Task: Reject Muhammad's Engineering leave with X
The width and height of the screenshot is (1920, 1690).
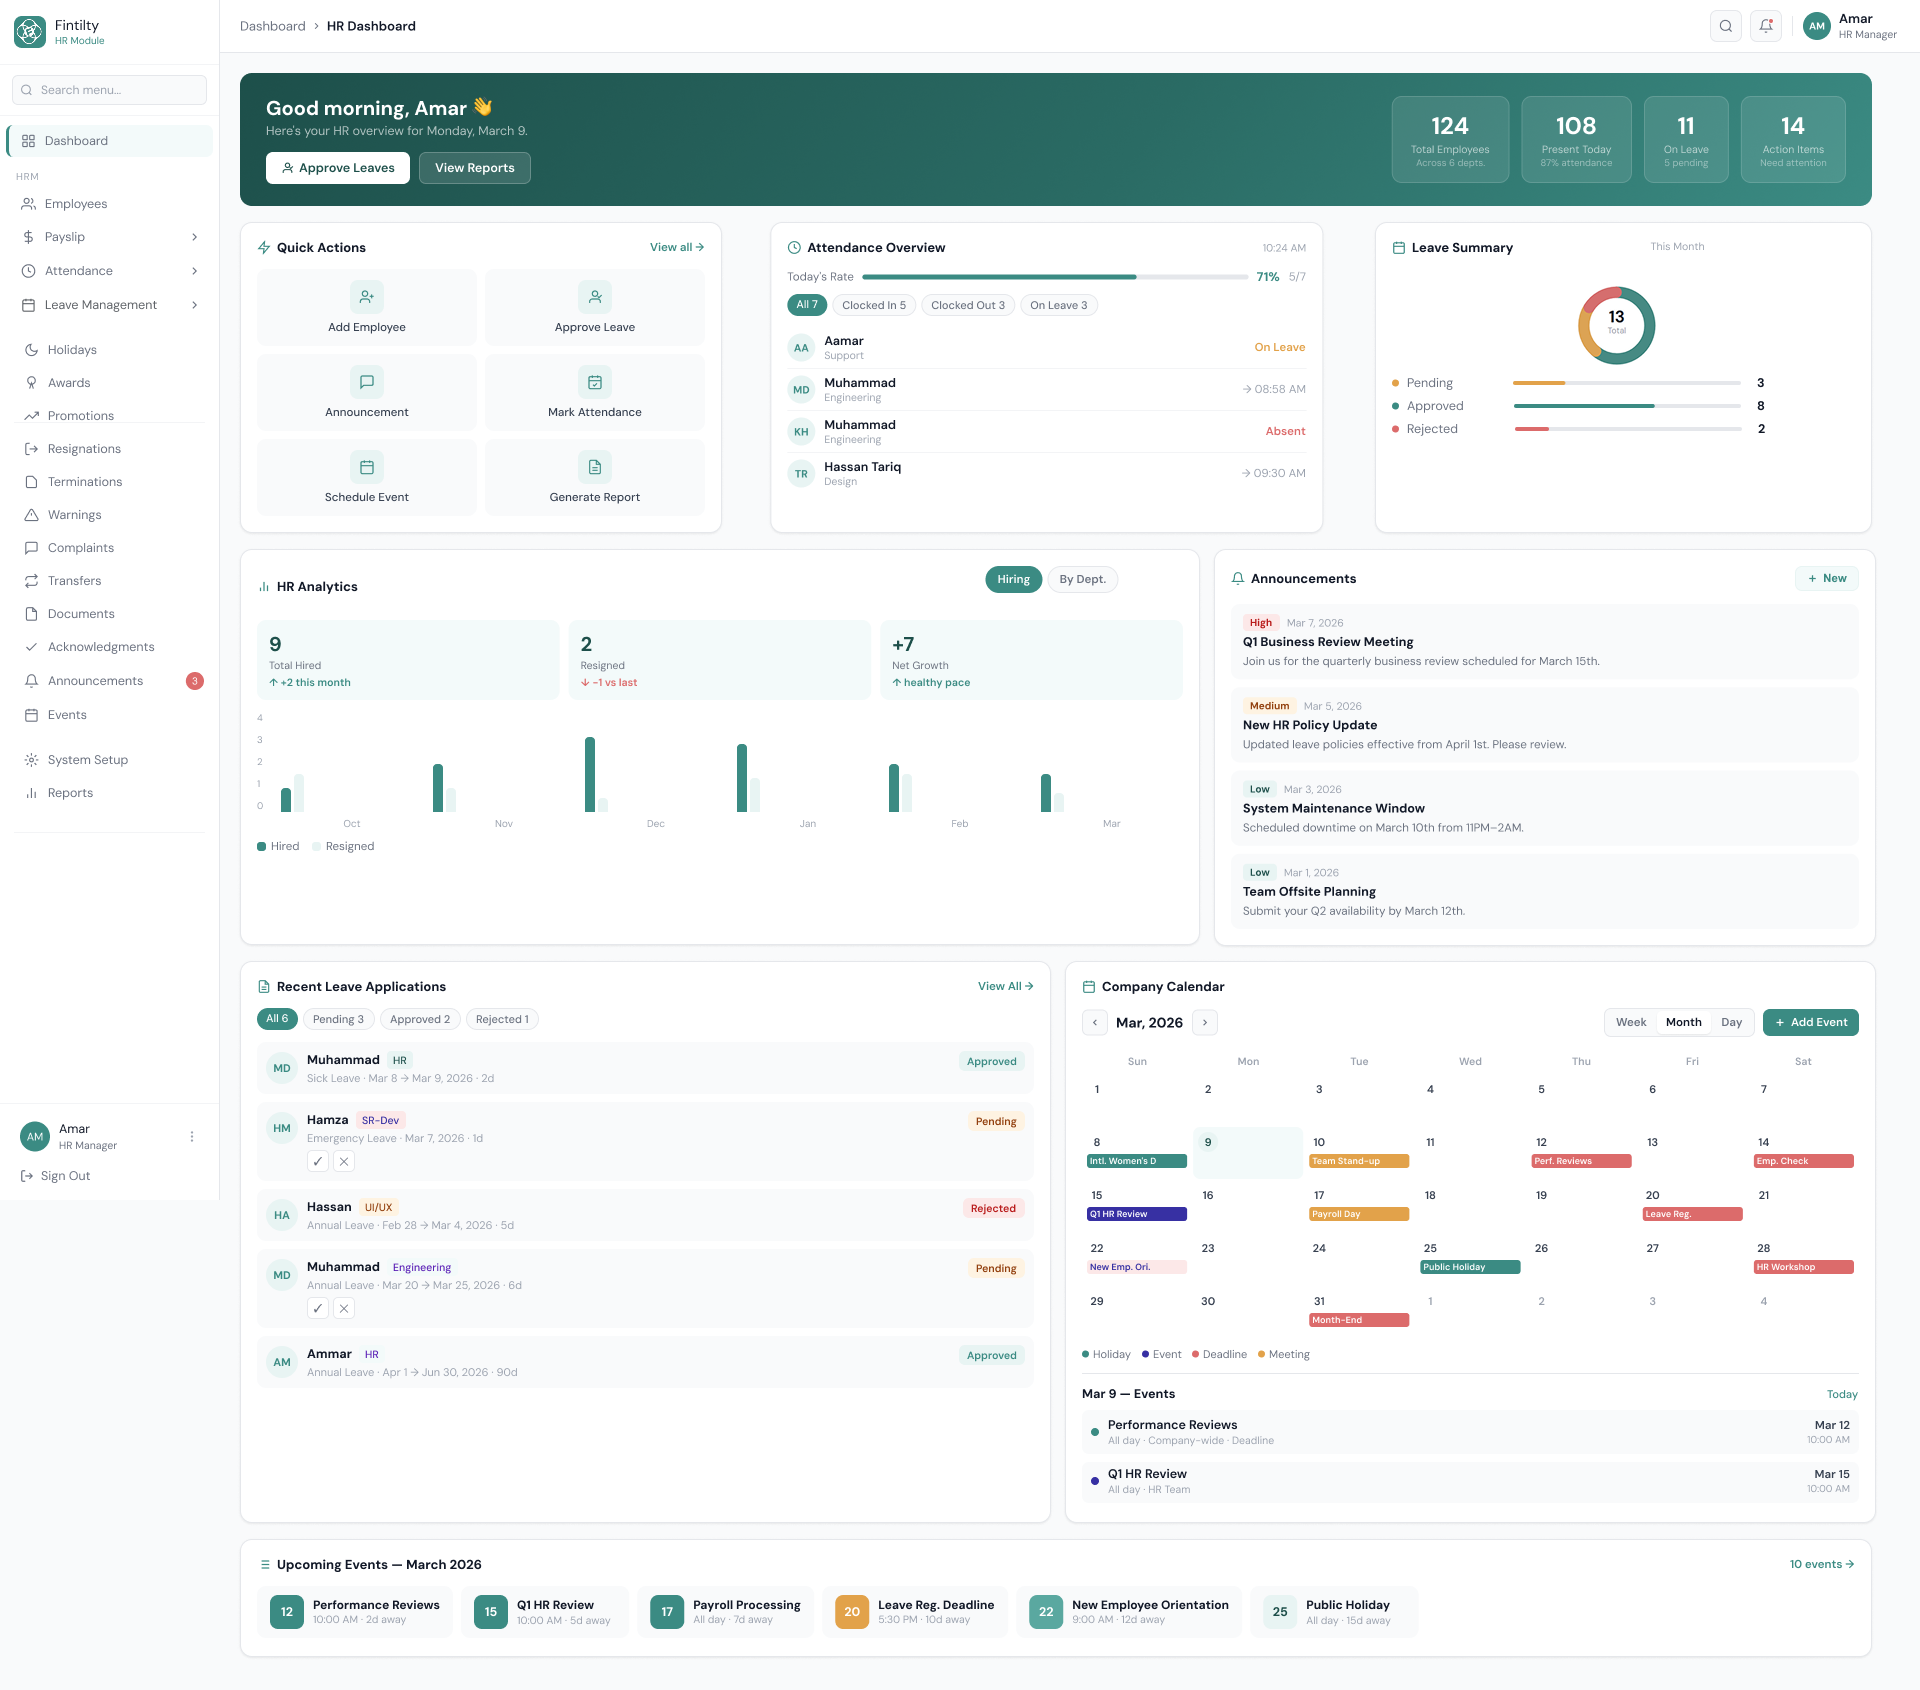Action: [344, 1308]
